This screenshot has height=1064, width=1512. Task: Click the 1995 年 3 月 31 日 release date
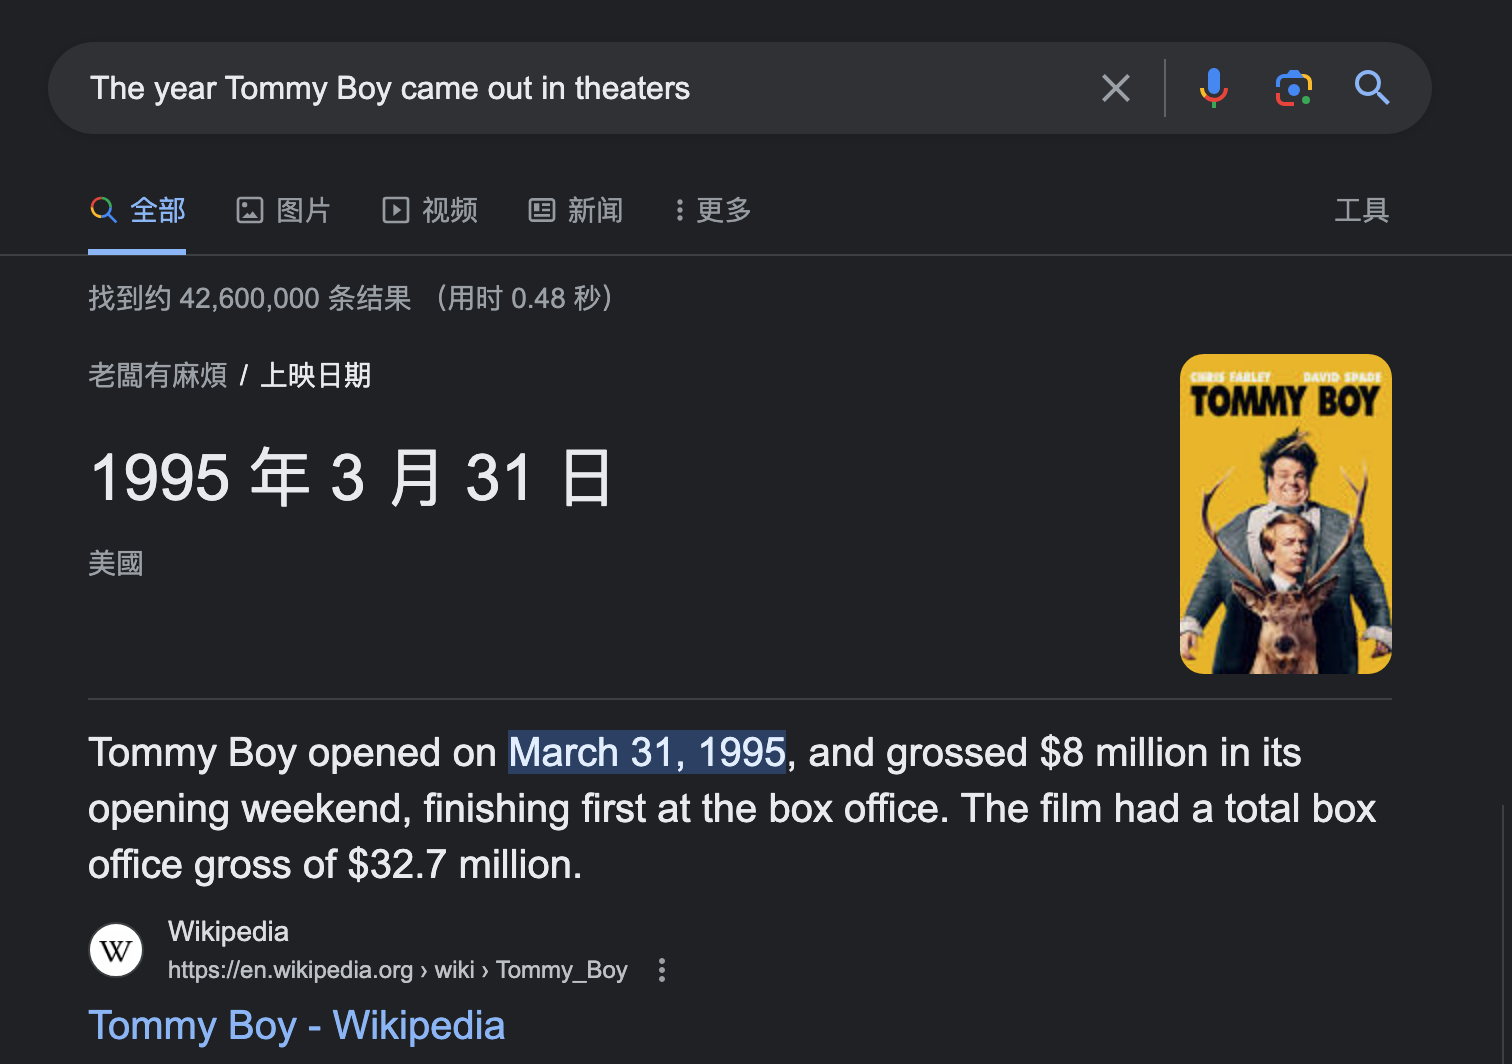[x=350, y=478]
